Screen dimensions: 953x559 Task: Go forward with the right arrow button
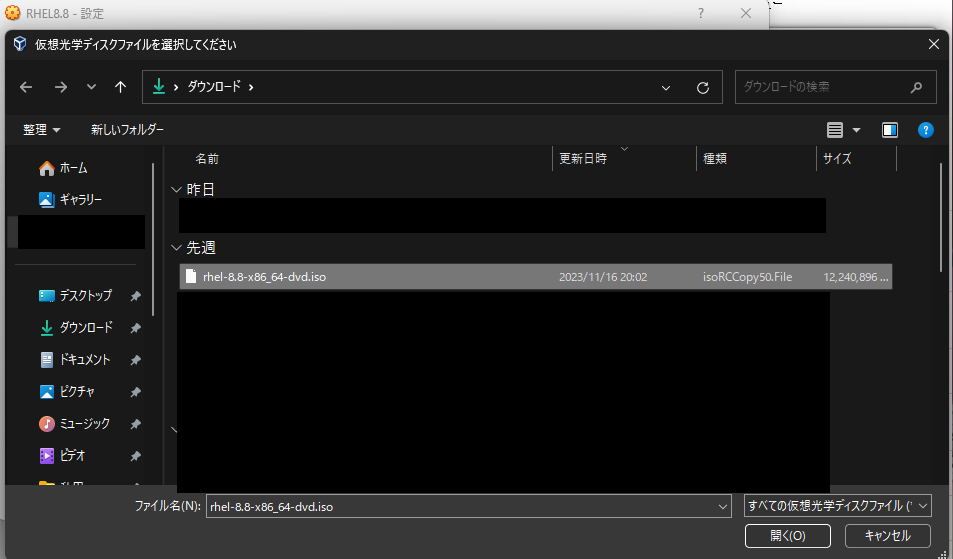pos(61,87)
